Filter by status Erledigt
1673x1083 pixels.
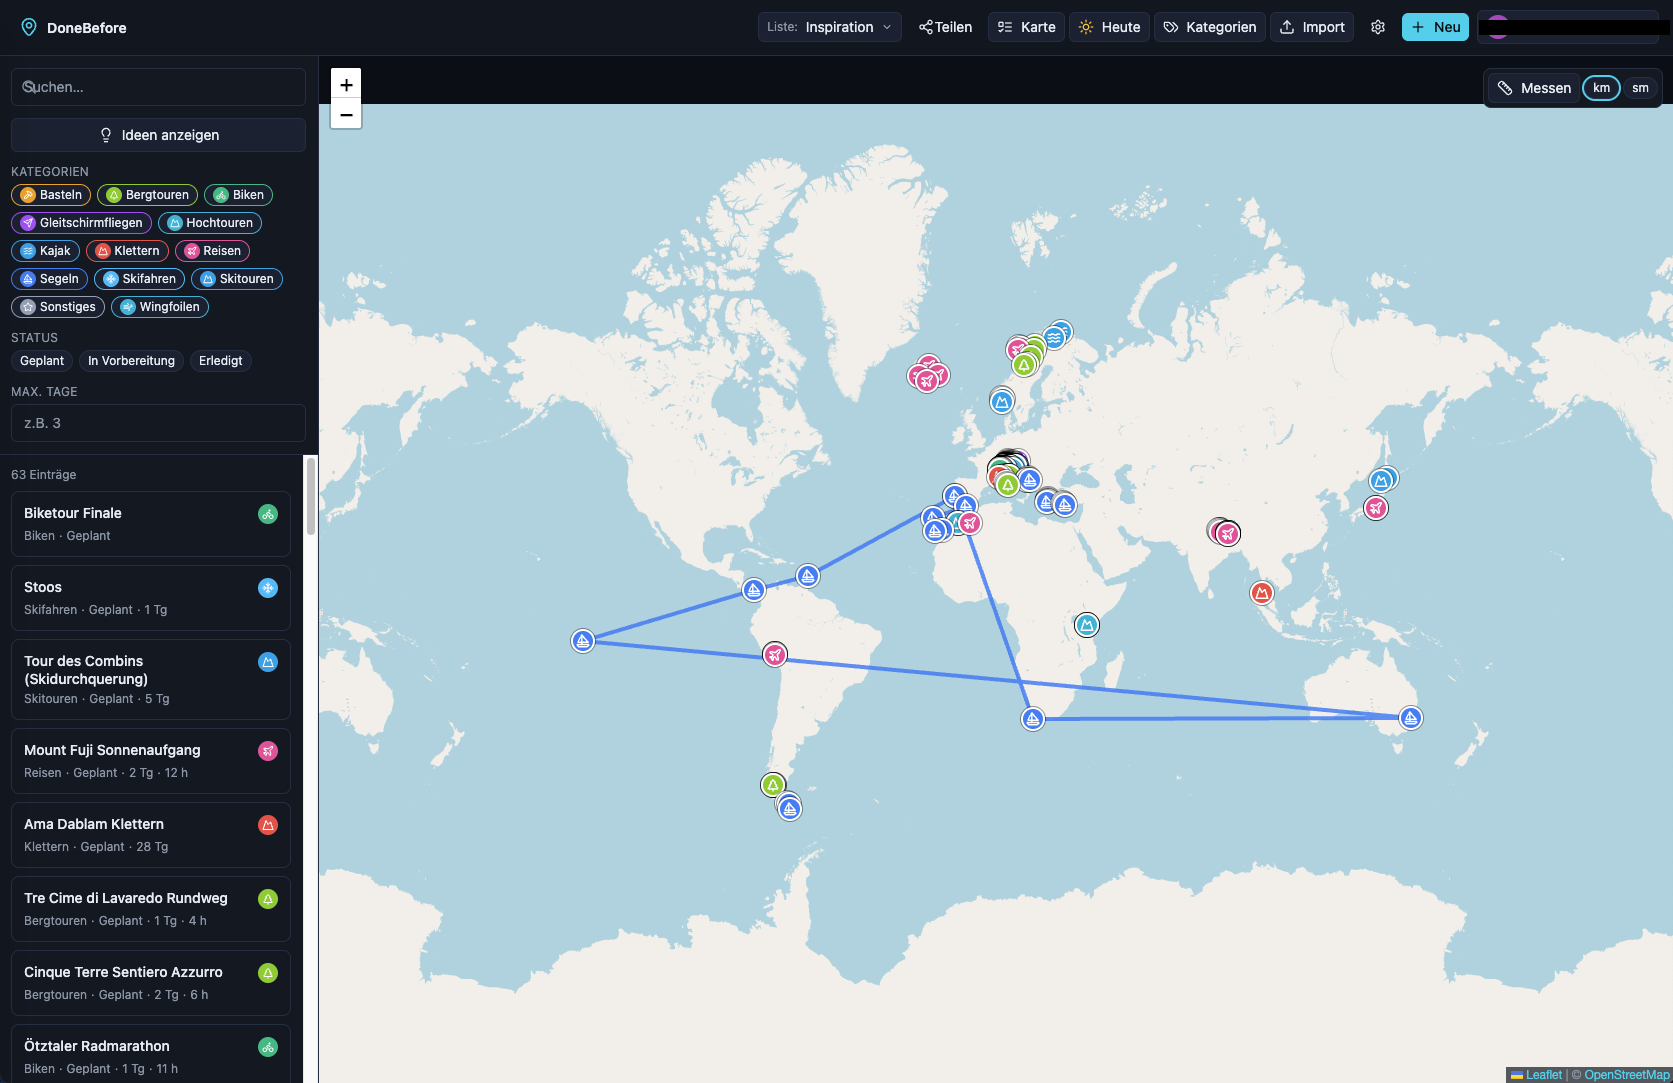(x=220, y=361)
